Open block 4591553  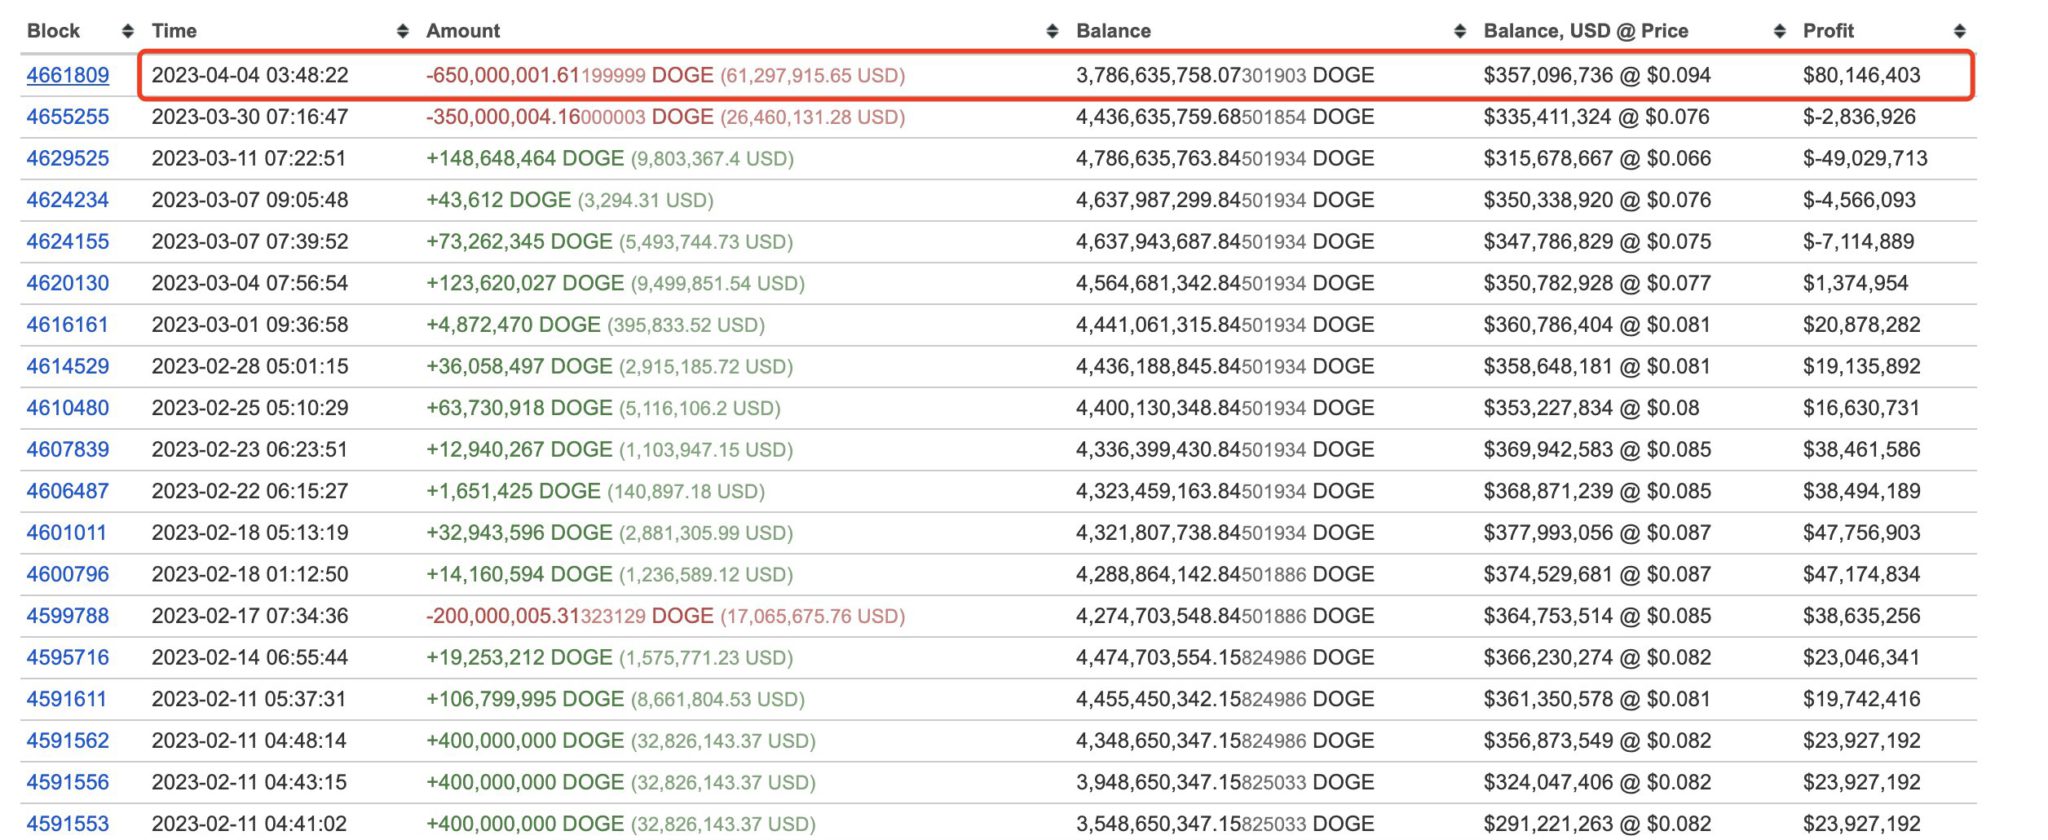(67, 824)
